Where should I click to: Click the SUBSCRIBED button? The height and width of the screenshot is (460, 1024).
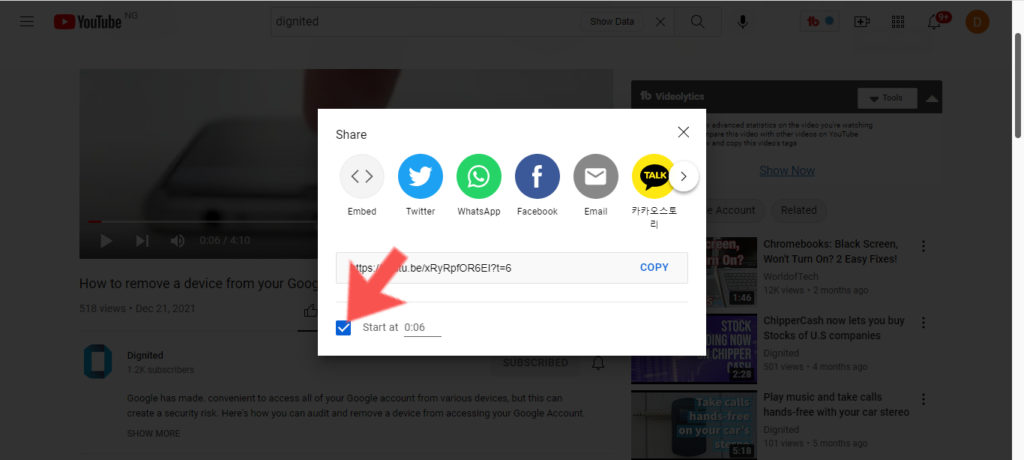[535, 363]
